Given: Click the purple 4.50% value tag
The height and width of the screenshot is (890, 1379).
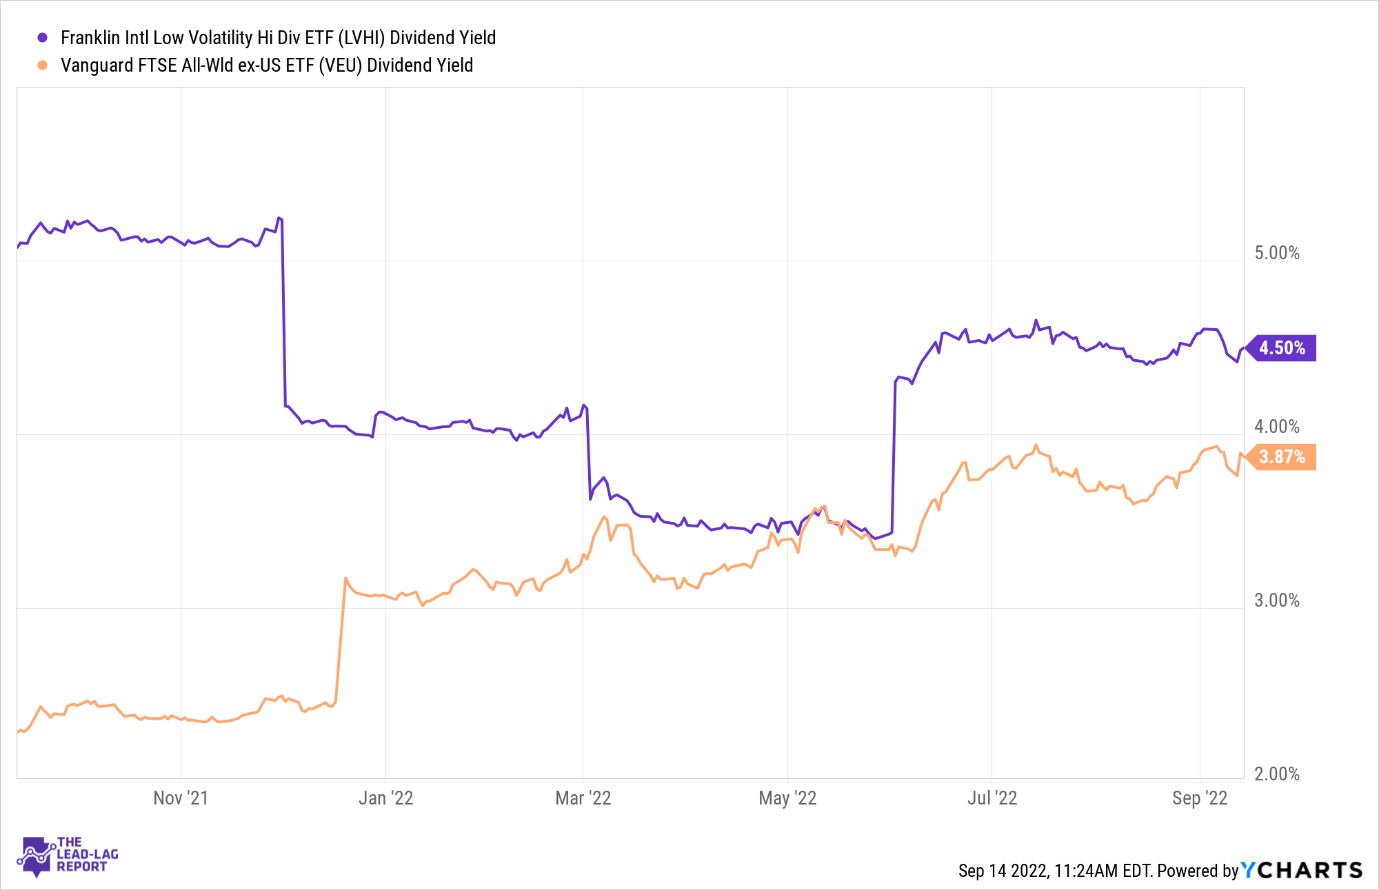Looking at the screenshot, I should (x=1281, y=348).
